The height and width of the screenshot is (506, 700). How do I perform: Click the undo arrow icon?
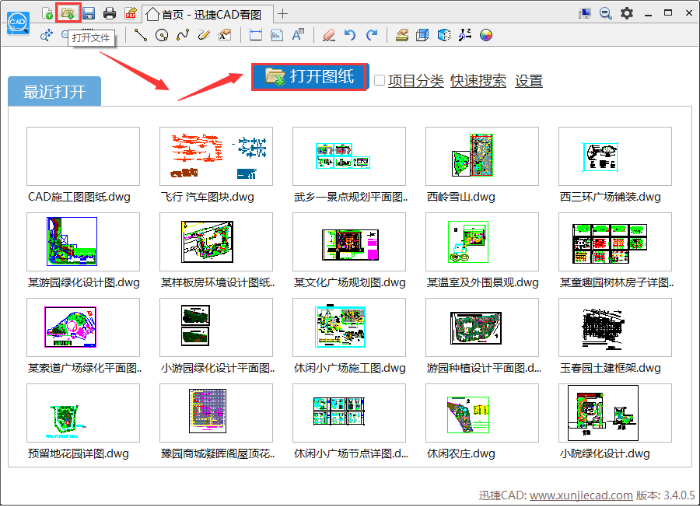click(350, 36)
